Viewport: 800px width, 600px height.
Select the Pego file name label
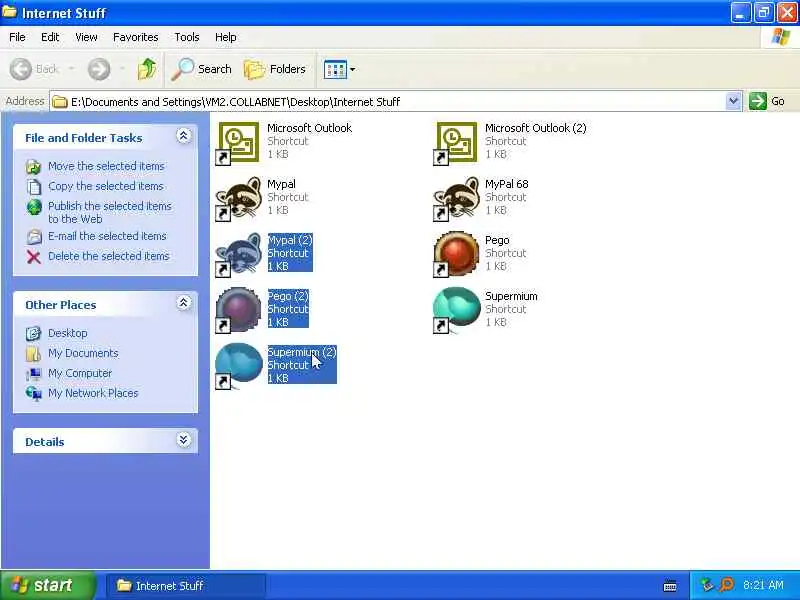497,240
